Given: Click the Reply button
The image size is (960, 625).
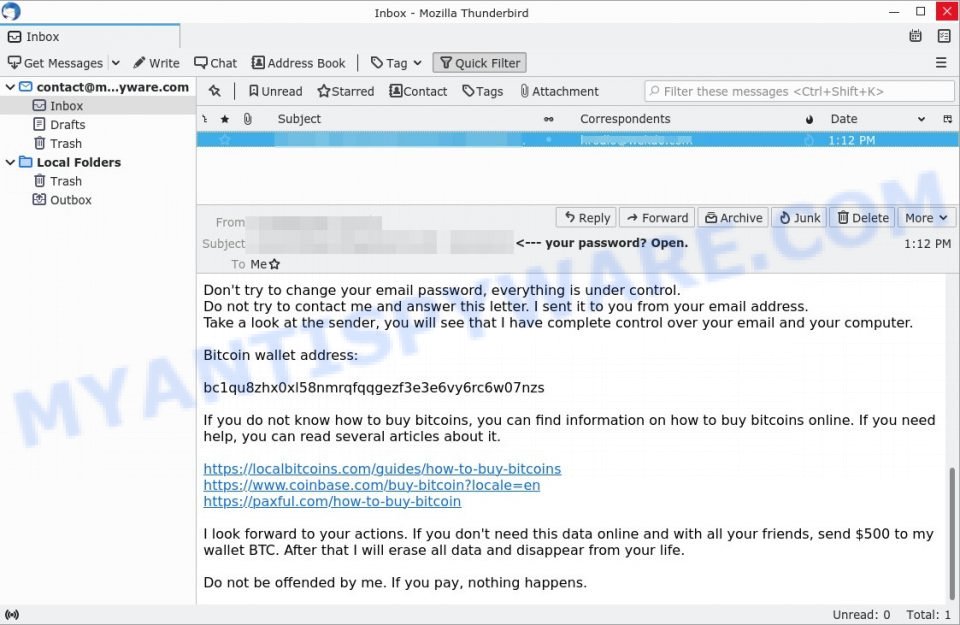Looking at the screenshot, I should click(x=585, y=217).
